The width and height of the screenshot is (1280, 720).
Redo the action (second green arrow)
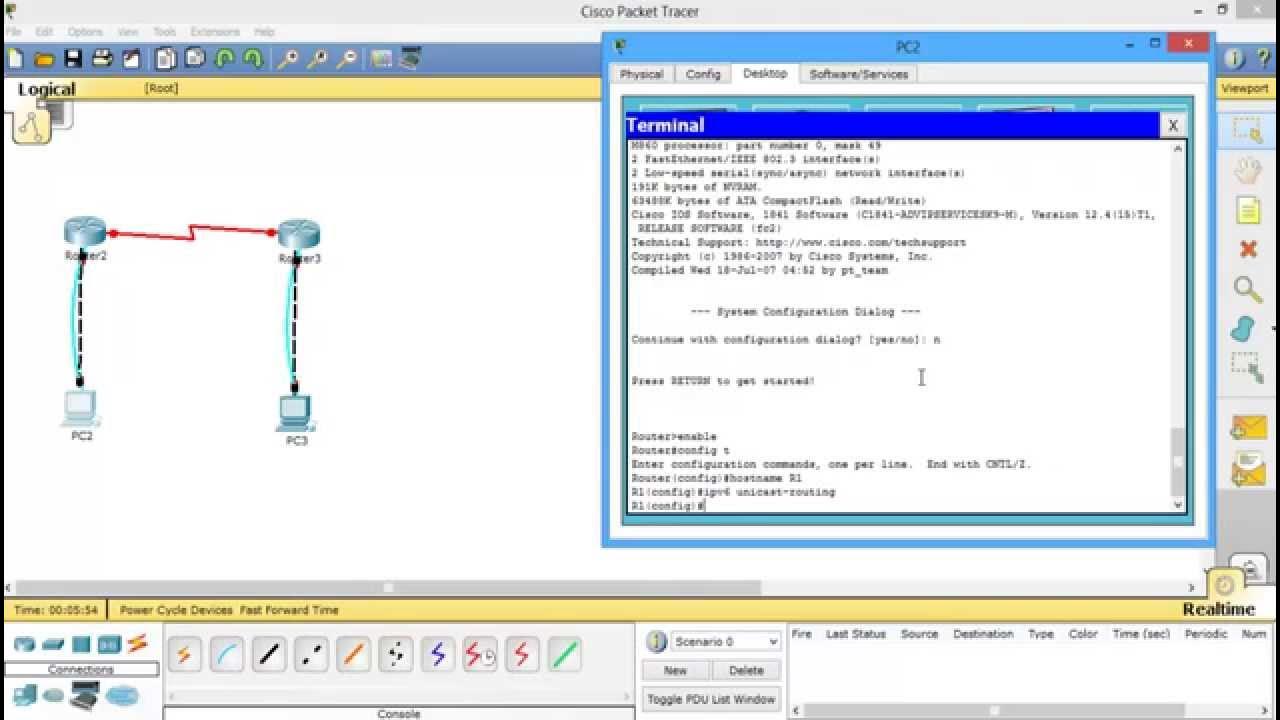pos(253,59)
